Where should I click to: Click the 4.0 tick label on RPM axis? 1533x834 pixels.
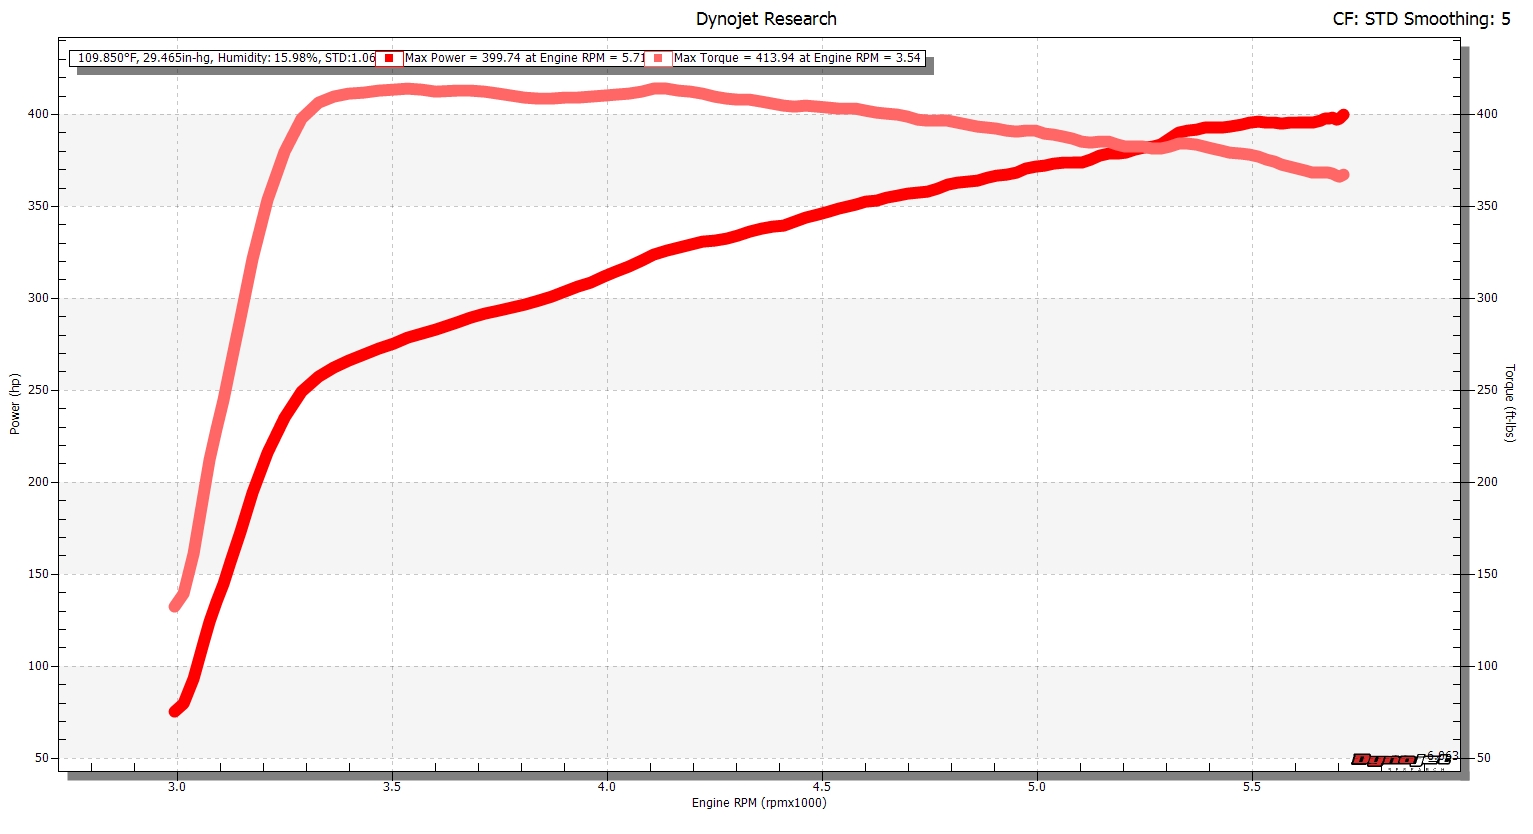click(x=607, y=787)
